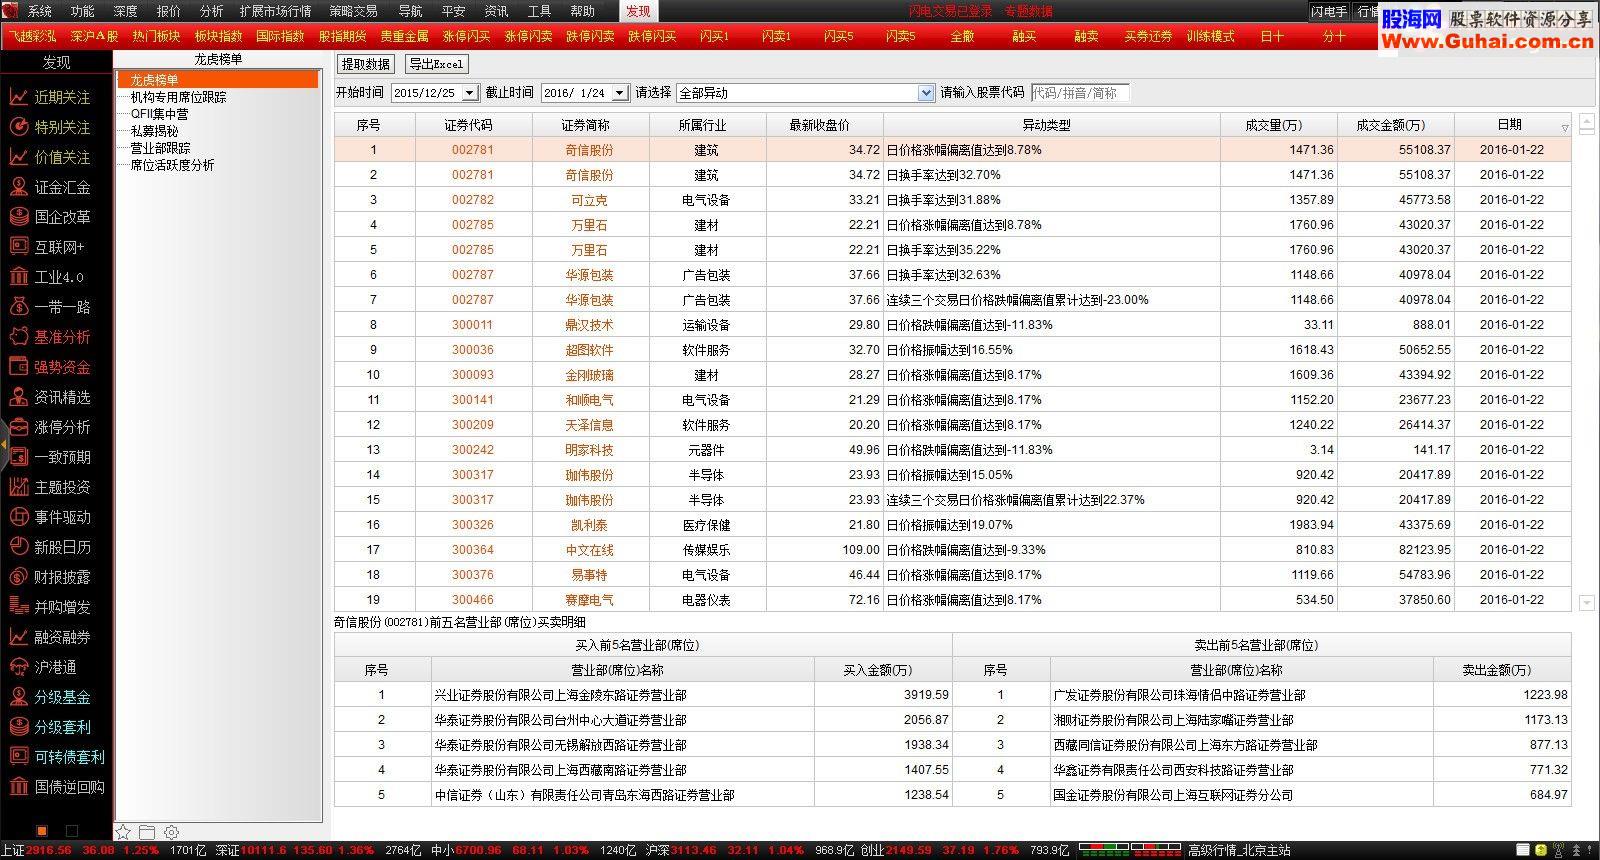Open the 功能 menu
1600x860 pixels.
pyautogui.click(x=83, y=11)
